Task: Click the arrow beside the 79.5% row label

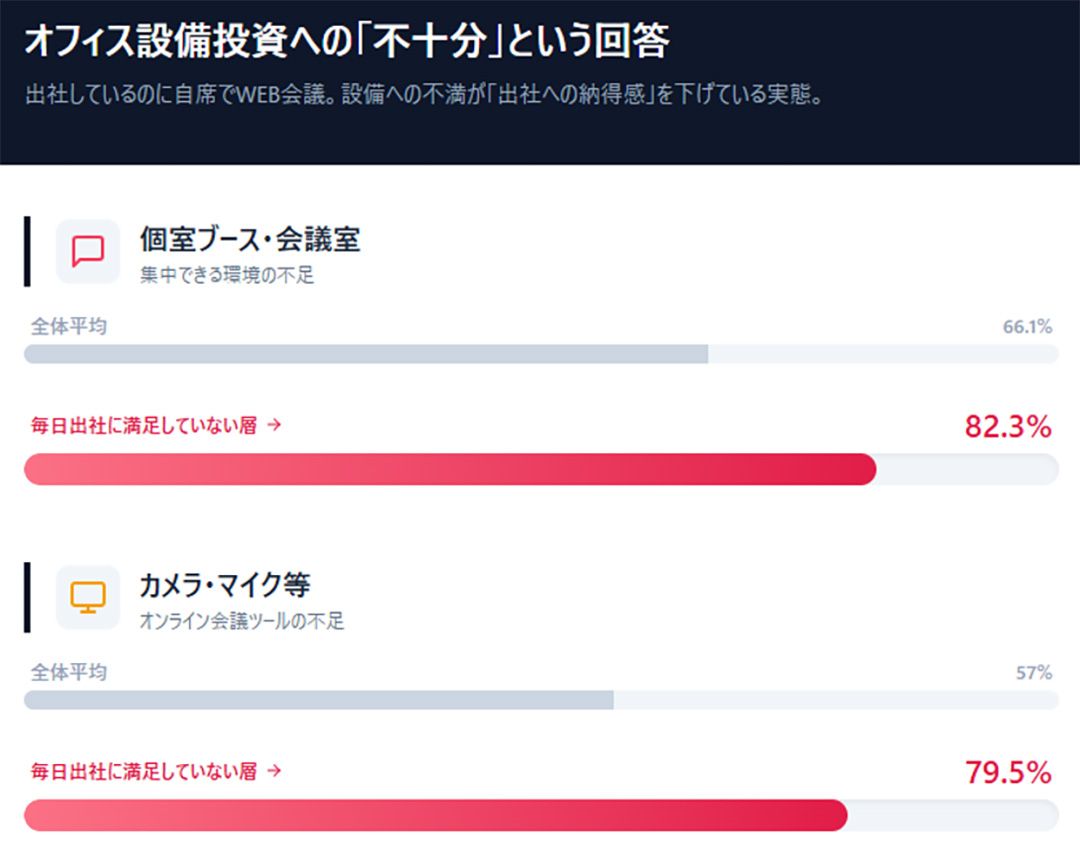Action: point(275,771)
